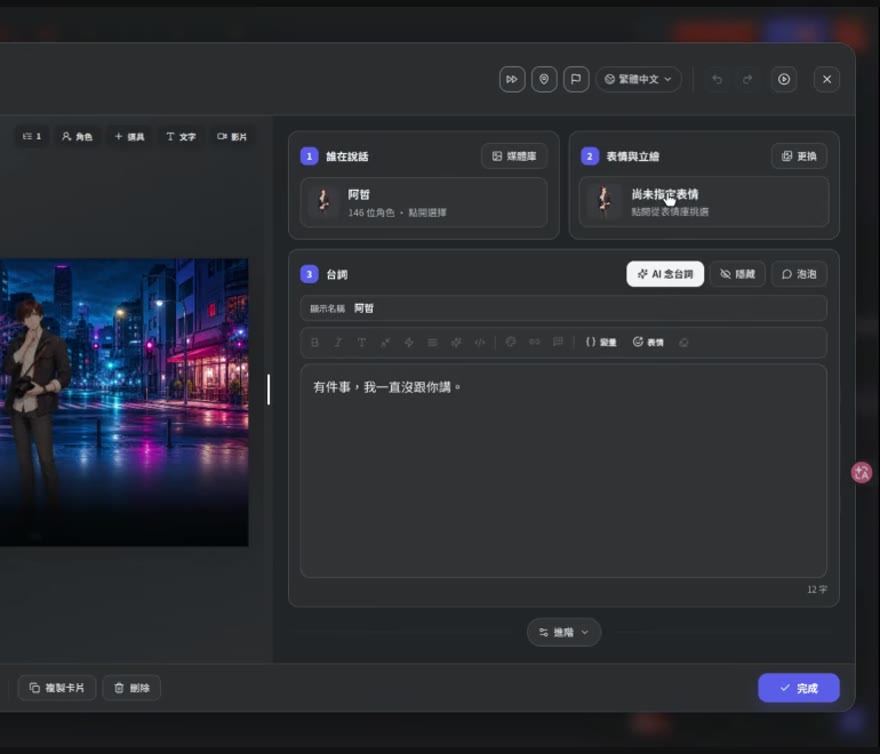Click the 完成 done button
This screenshot has width=880, height=754.
(799, 688)
